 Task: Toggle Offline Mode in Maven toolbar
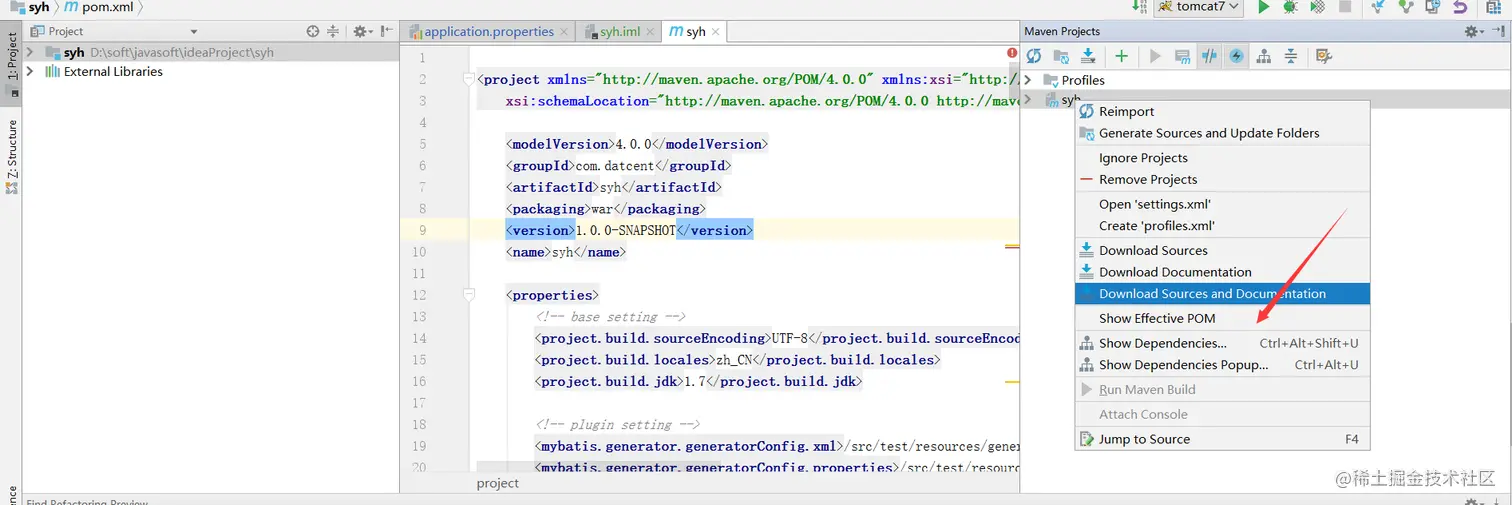(x=1210, y=57)
